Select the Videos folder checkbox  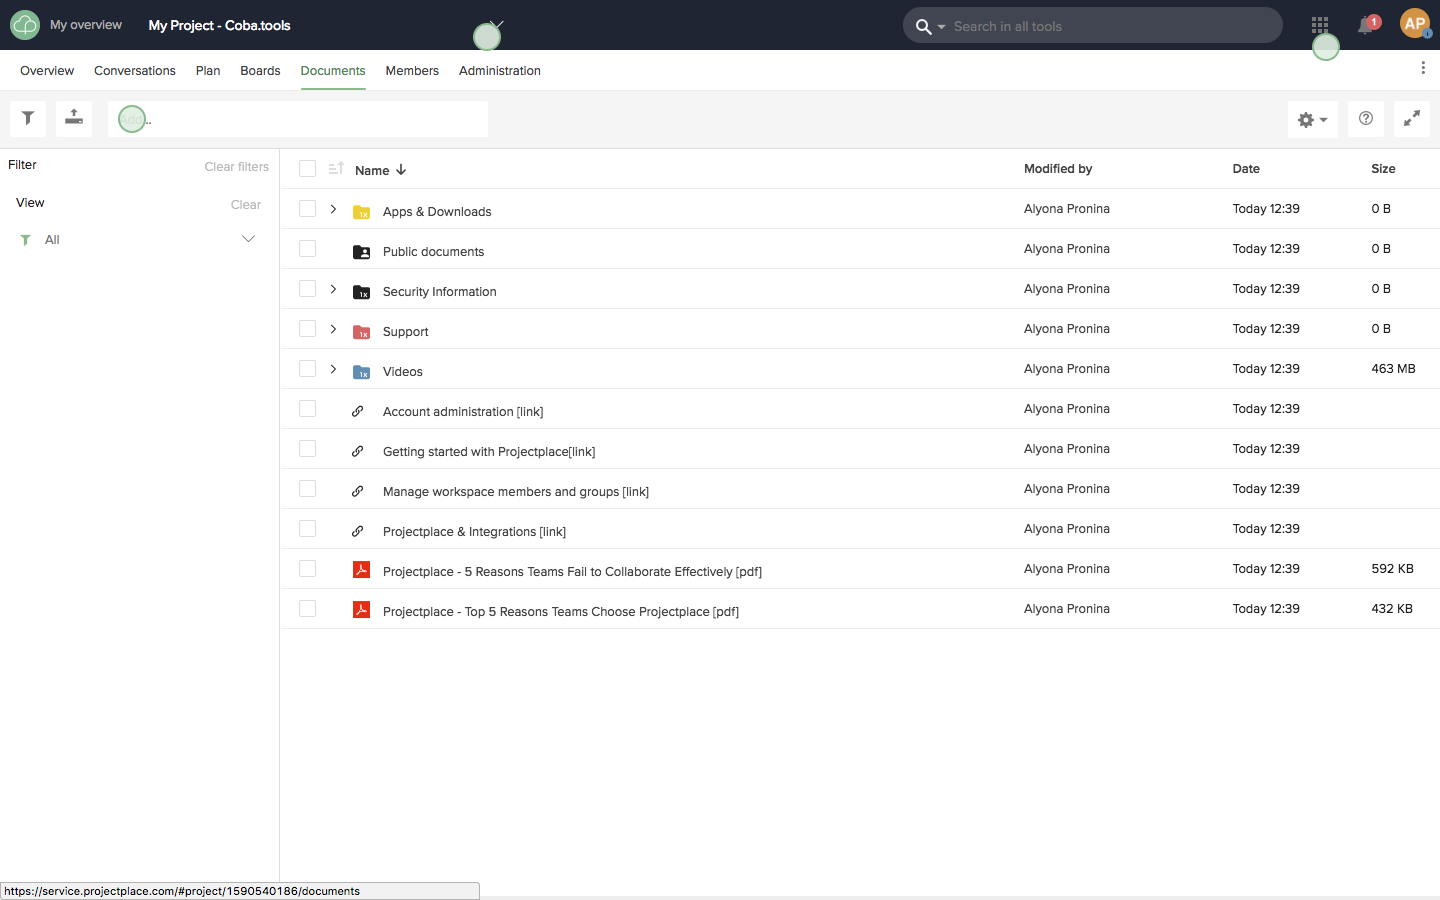coord(308,369)
